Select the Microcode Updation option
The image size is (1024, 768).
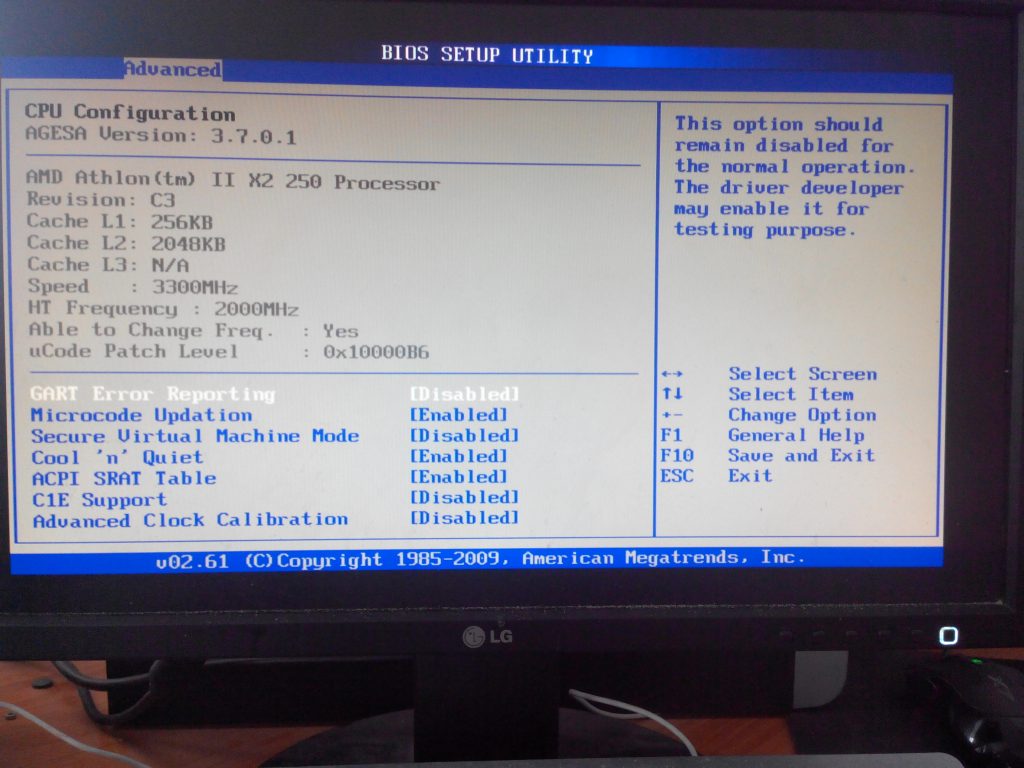142,415
